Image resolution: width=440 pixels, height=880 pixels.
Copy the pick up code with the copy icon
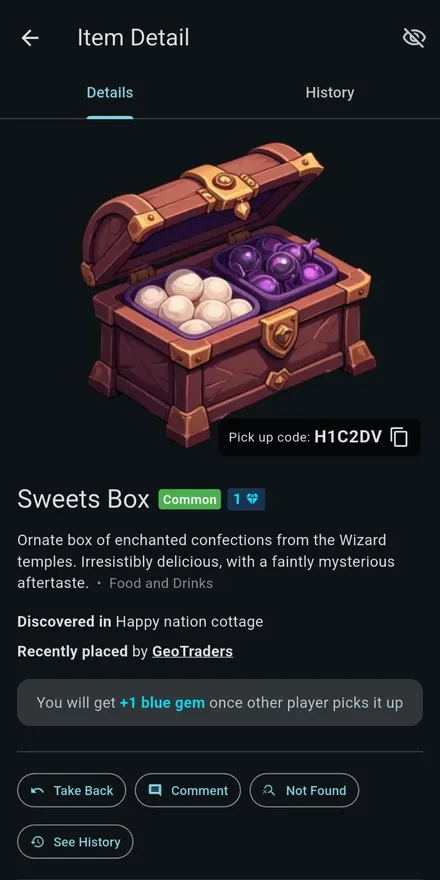399,437
